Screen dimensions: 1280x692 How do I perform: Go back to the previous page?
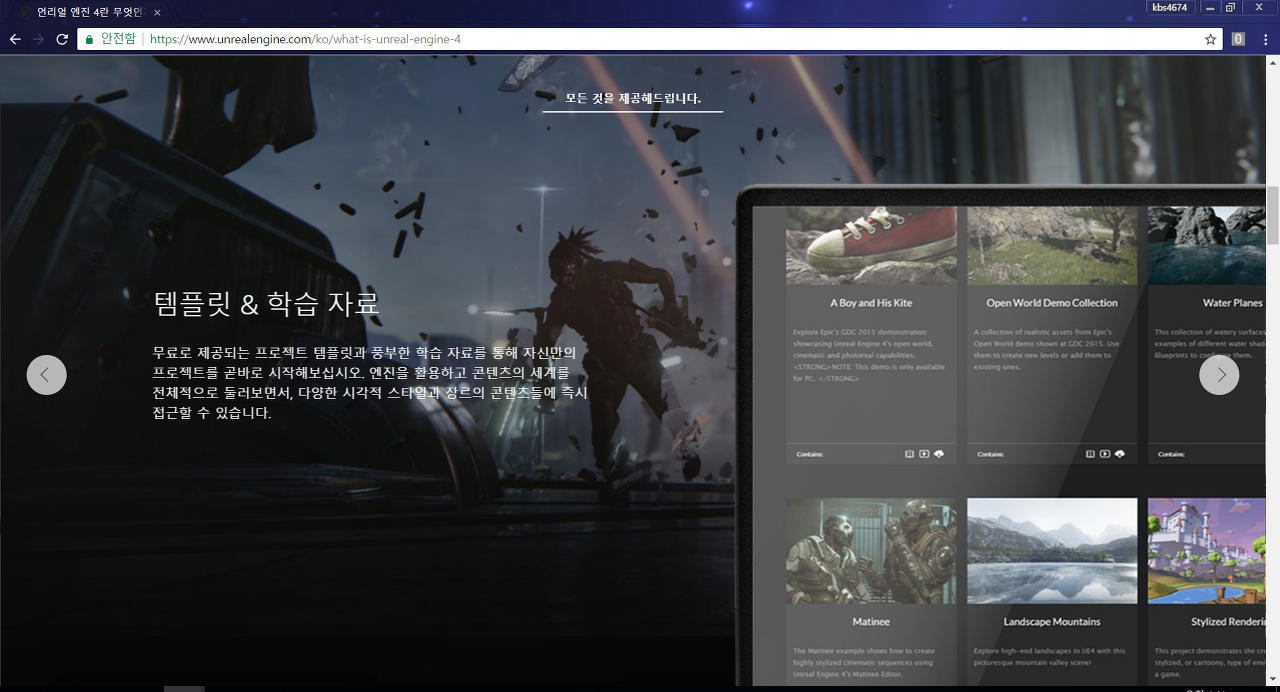click(x=15, y=39)
